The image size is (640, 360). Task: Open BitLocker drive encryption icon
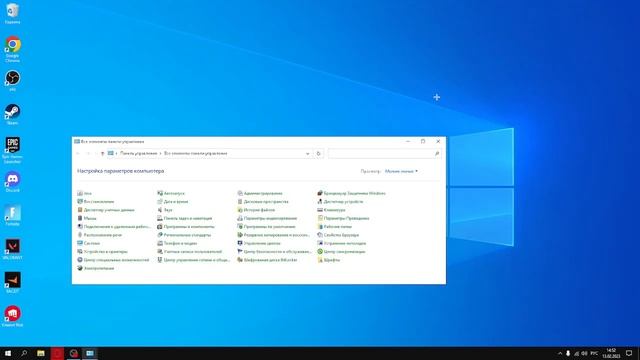click(240, 260)
